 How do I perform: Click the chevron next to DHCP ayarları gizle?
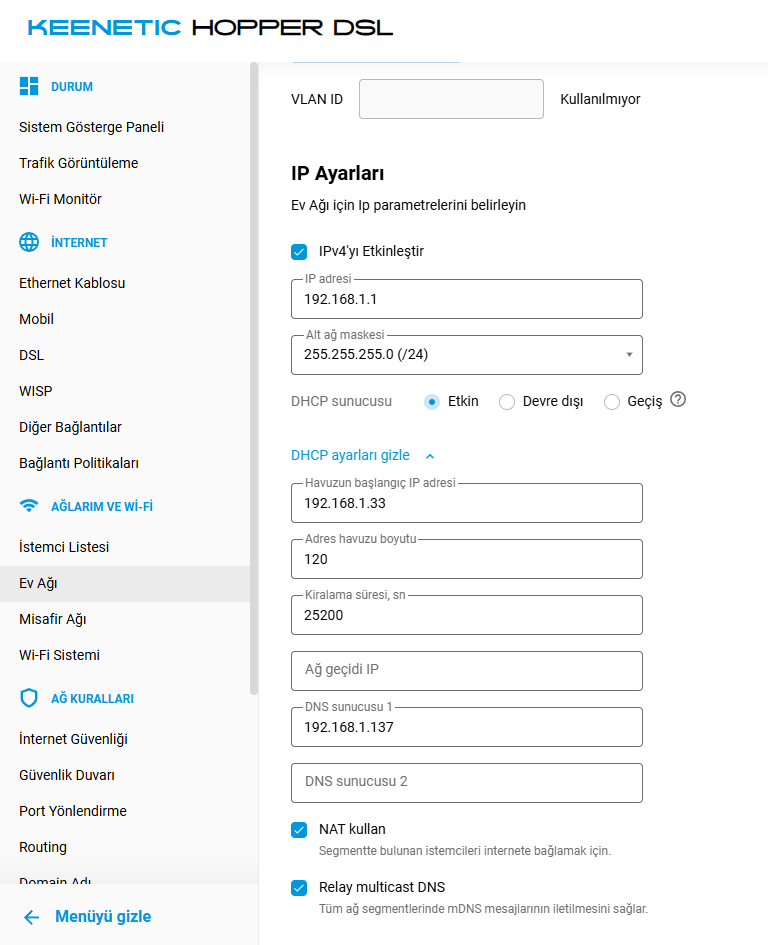click(430, 456)
